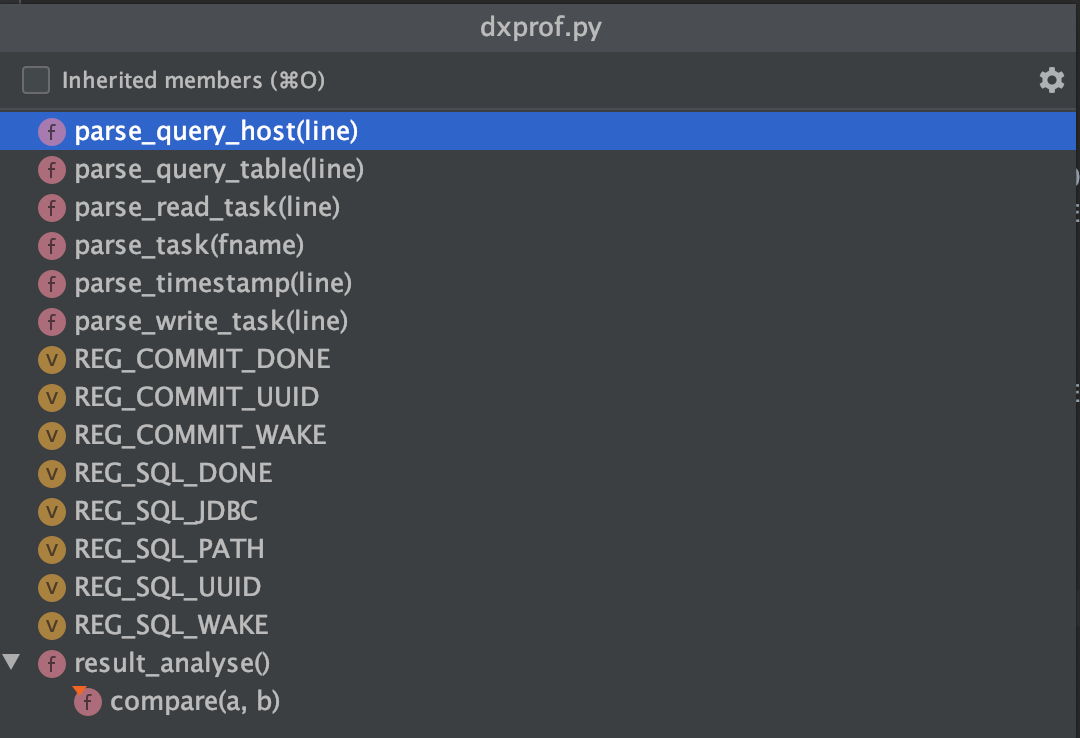Click variable icon beside REG_SQL_JDBC
Viewport: 1080px width, 738px height.
point(52,511)
